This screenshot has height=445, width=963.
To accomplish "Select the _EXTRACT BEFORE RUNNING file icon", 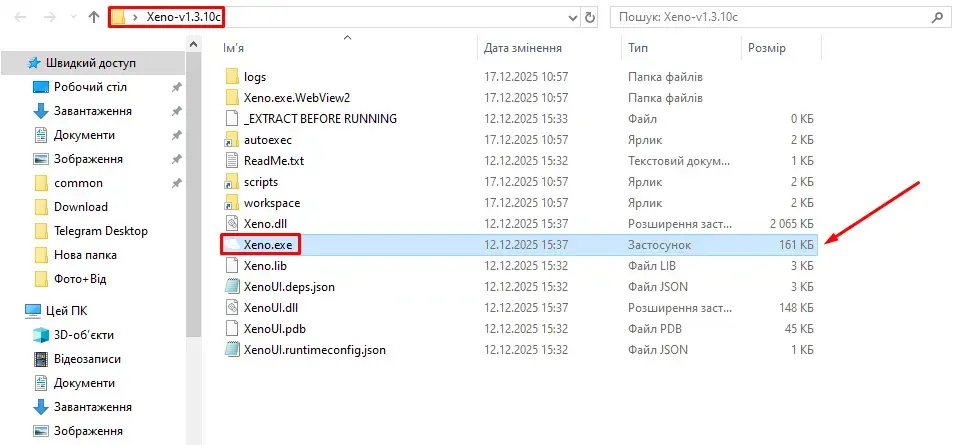I will tap(232, 118).
